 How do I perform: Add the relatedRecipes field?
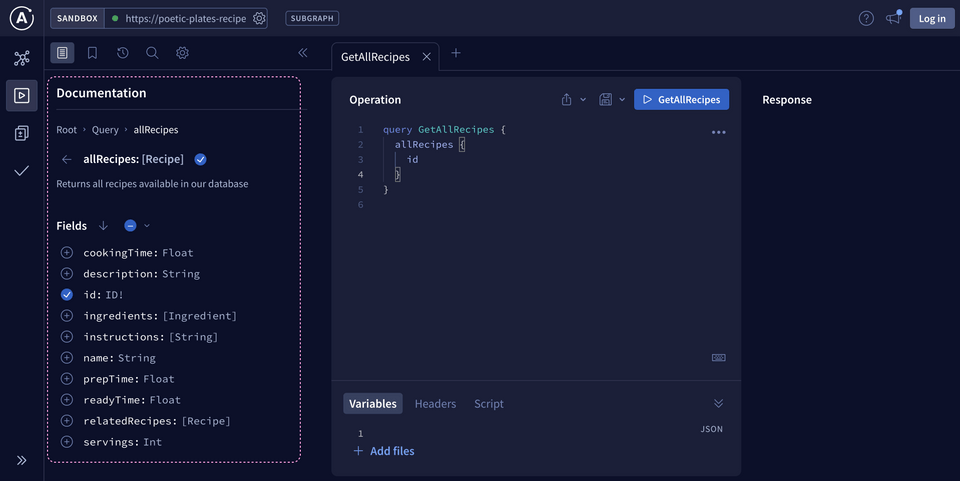pyautogui.click(x=67, y=421)
